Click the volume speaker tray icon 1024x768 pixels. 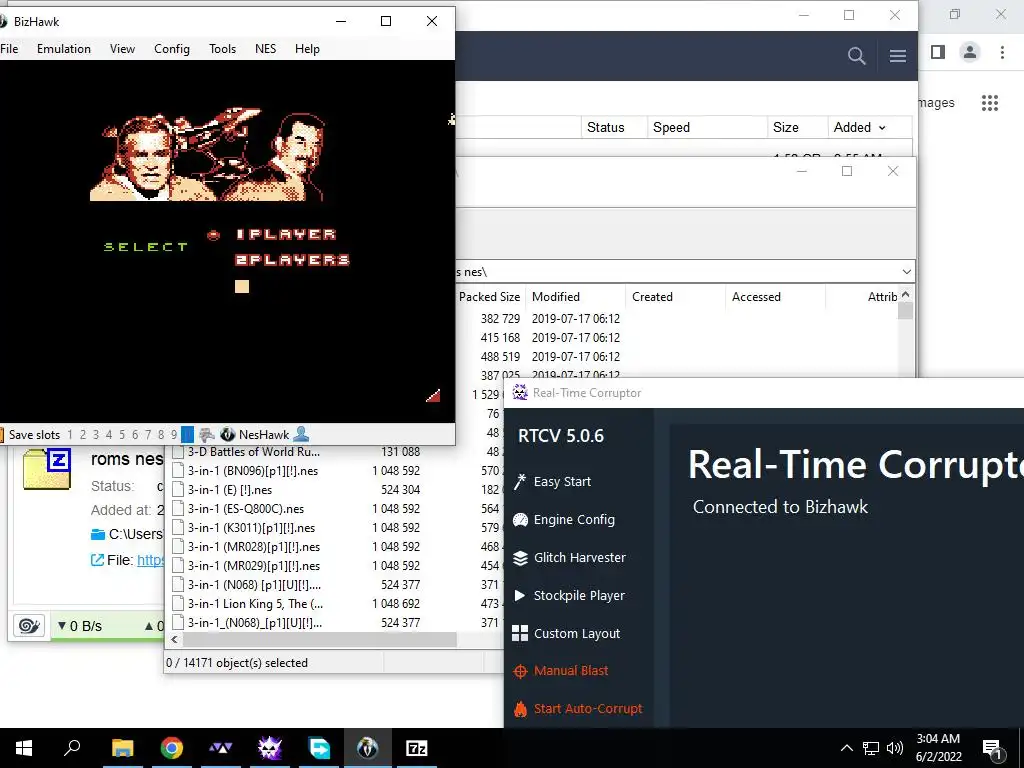point(895,748)
